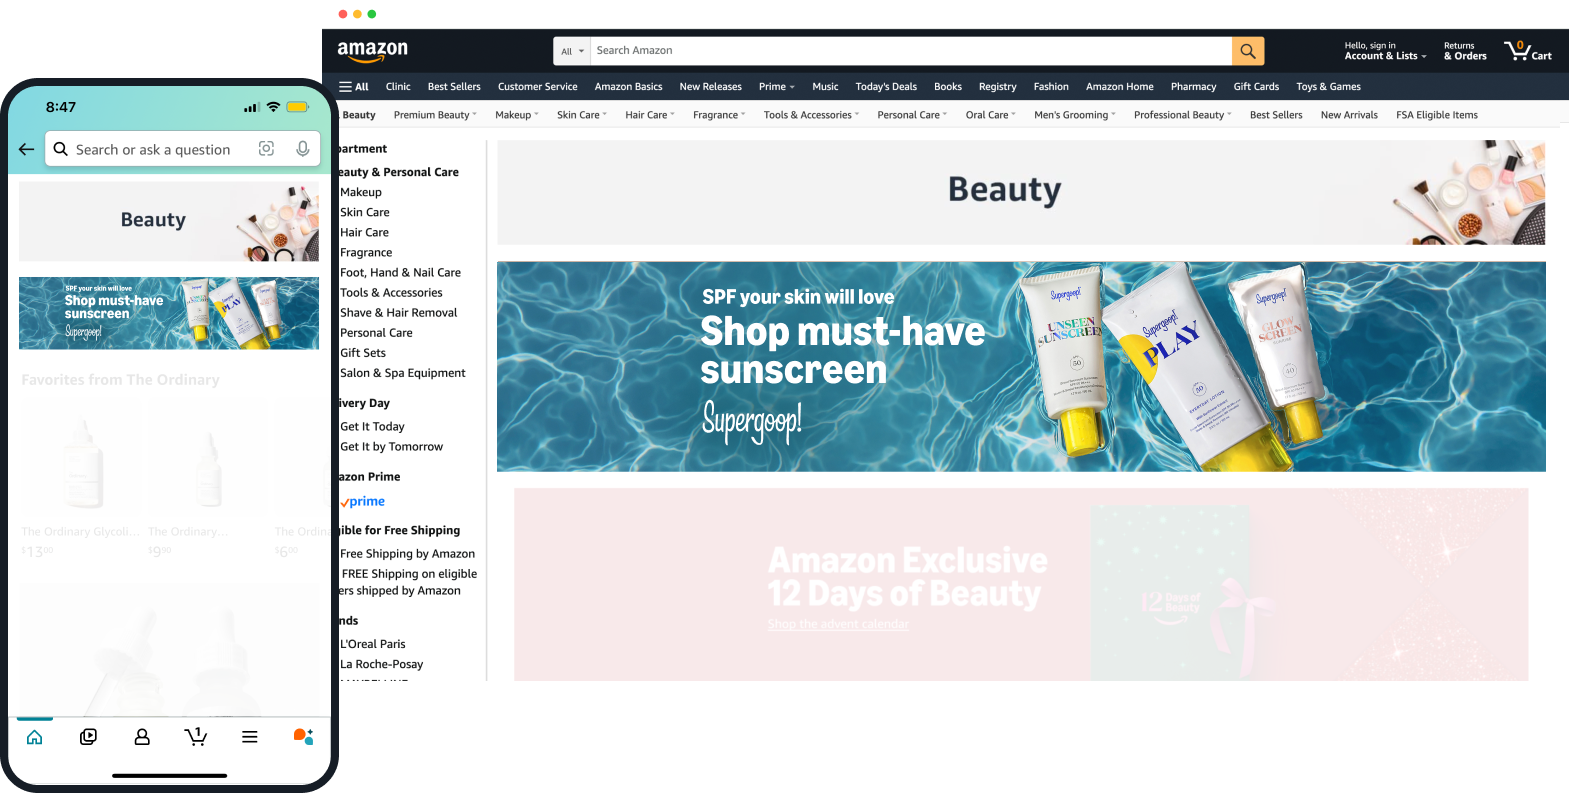This screenshot has height=793, width=1569.
Task: Expand the Account & Lists dropdown
Action: coord(1385,51)
